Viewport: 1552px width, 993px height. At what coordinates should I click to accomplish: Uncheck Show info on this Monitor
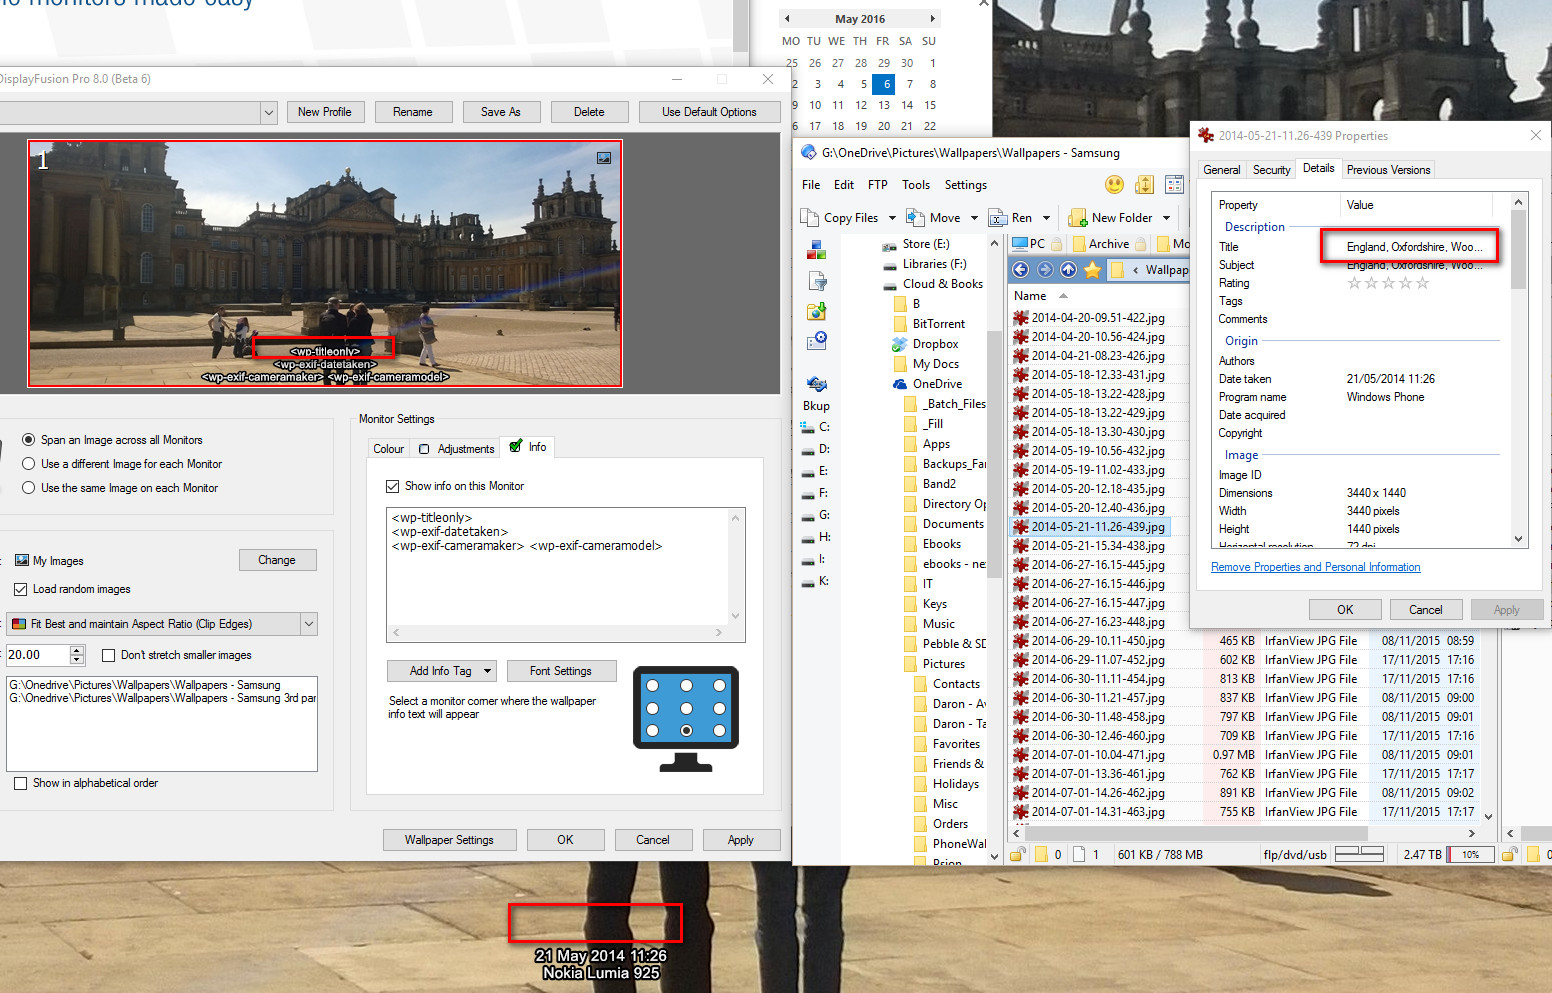point(393,486)
